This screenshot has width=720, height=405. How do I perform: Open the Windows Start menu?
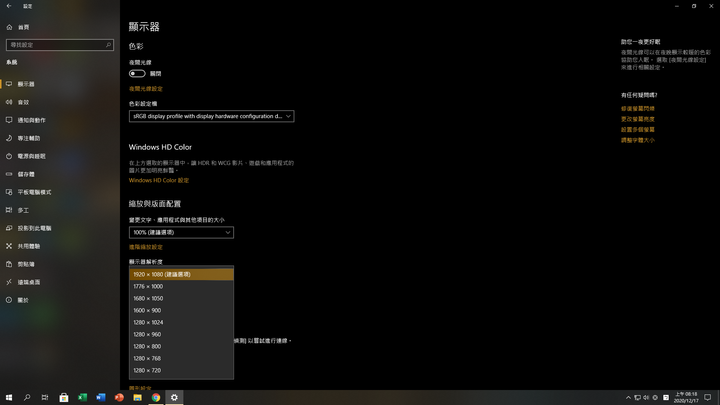[x=9, y=398]
